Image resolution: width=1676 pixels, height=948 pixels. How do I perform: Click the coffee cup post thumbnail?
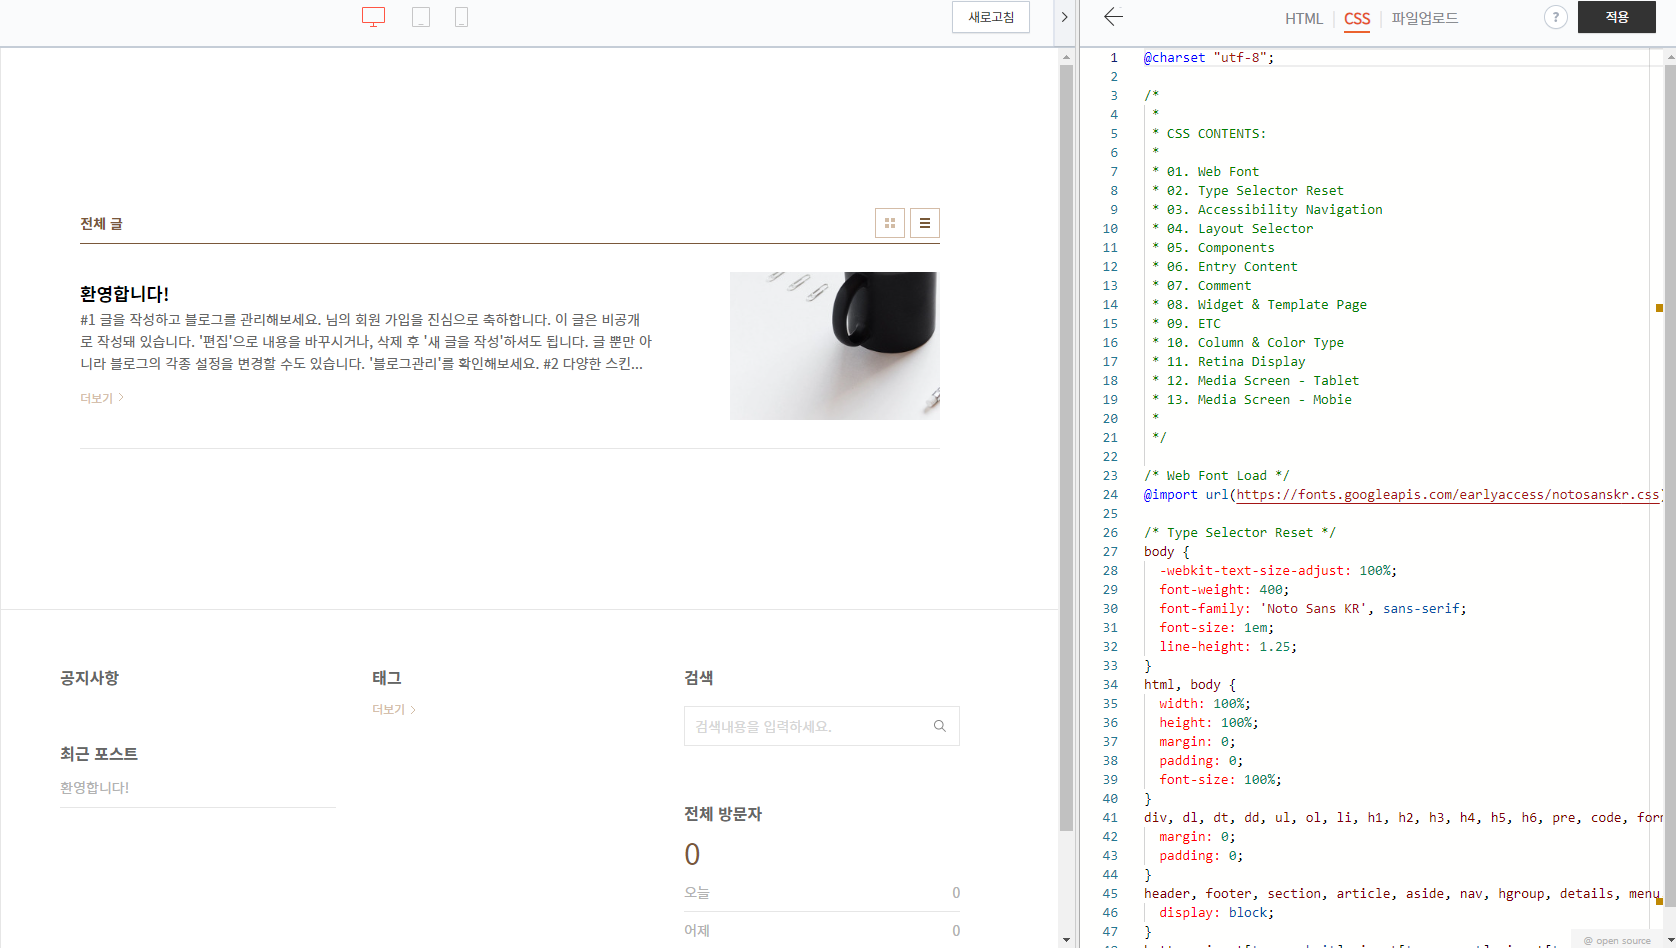pyautogui.click(x=834, y=345)
